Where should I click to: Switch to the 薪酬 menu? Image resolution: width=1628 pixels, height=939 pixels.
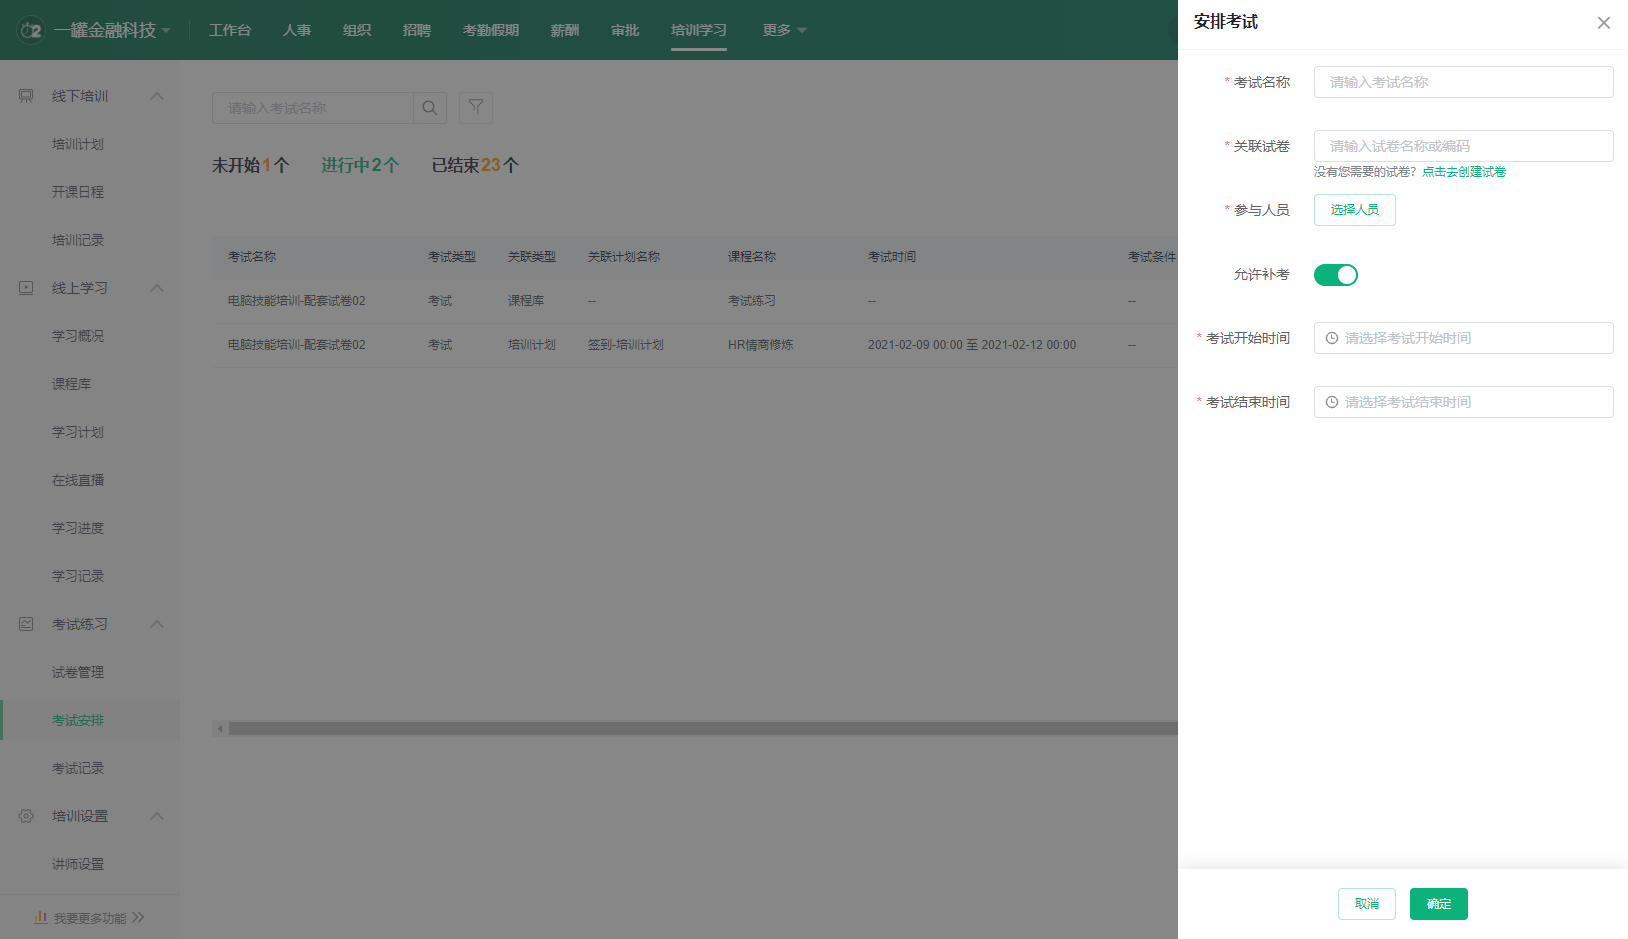point(565,30)
